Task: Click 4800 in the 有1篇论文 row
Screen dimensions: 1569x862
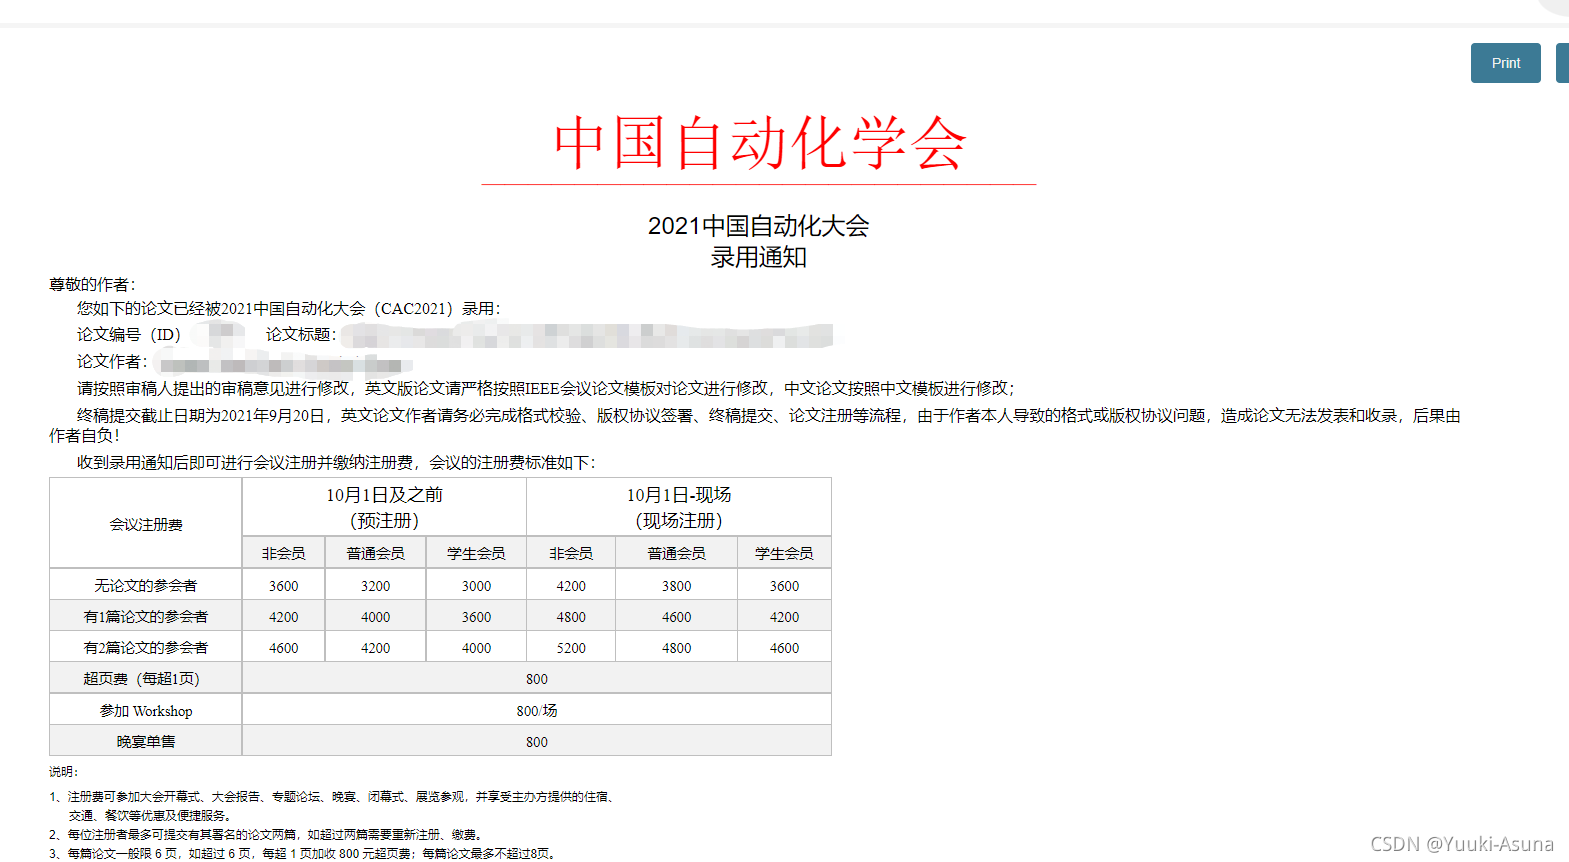Action: pyautogui.click(x=571, y=616)
